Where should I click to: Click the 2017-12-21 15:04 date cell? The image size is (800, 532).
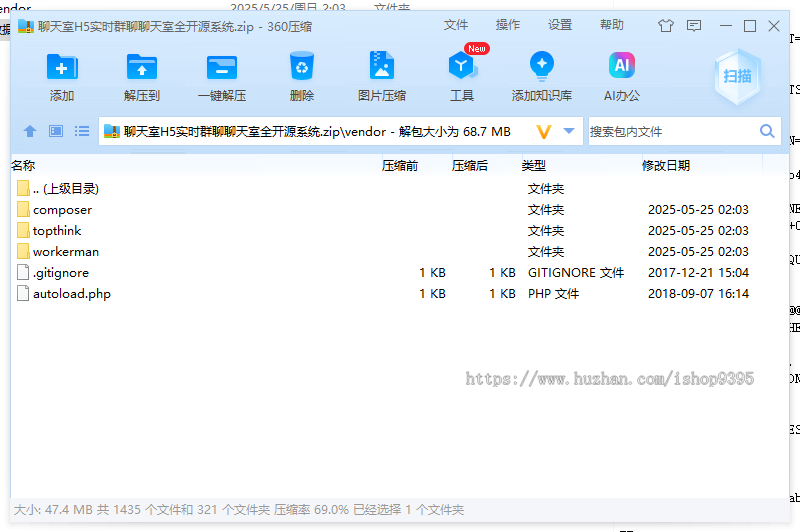(698, 273)
